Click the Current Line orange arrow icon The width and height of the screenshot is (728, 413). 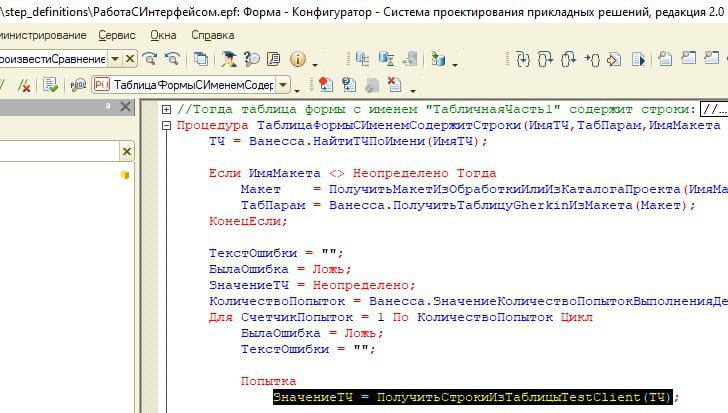tap(614, 59)
